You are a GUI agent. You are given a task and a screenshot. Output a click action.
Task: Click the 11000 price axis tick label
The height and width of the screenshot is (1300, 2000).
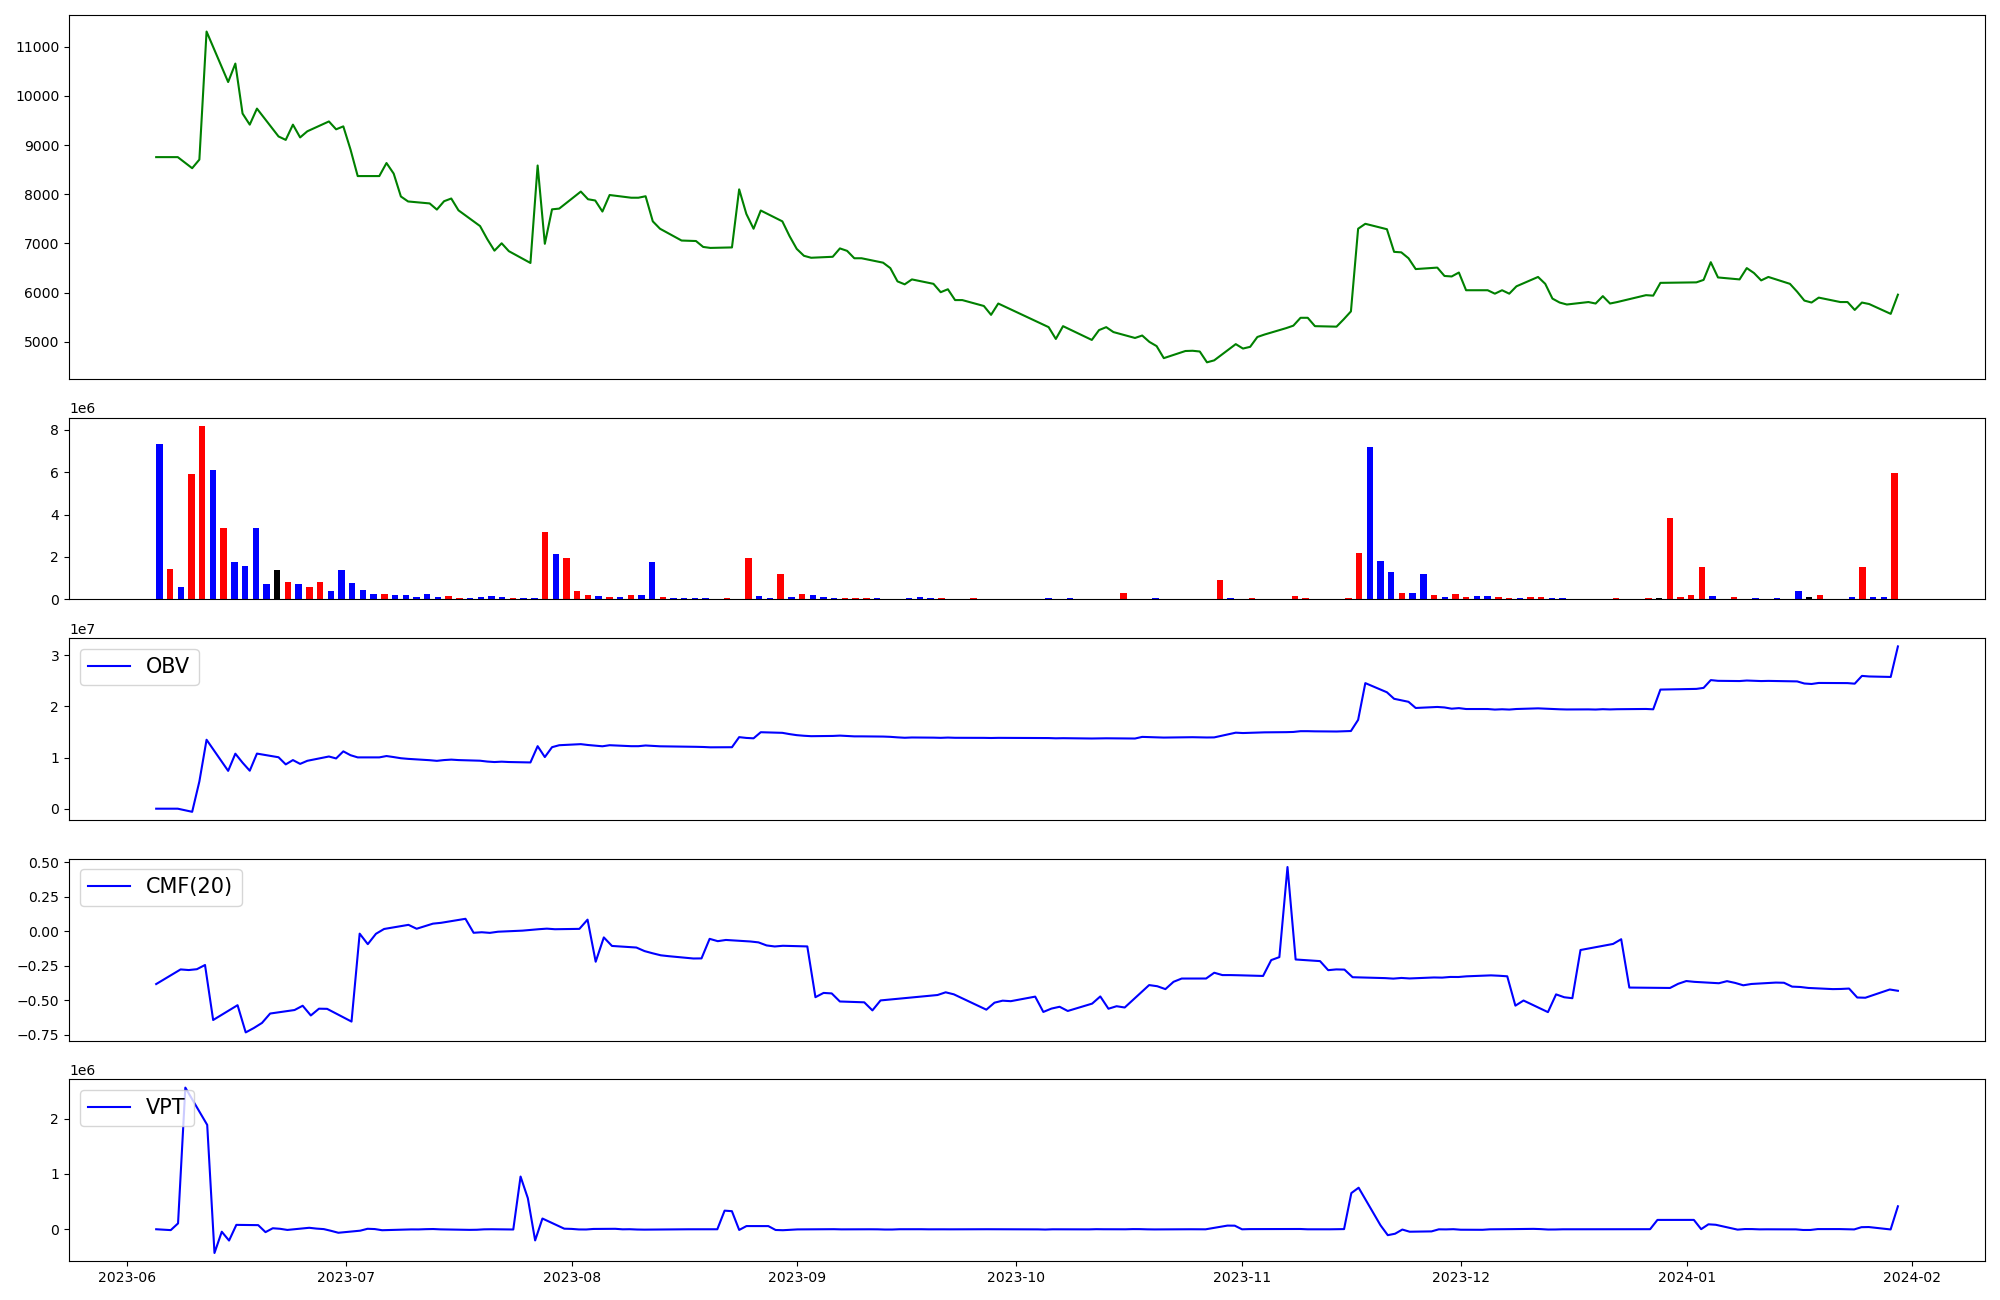pos(38,47)
